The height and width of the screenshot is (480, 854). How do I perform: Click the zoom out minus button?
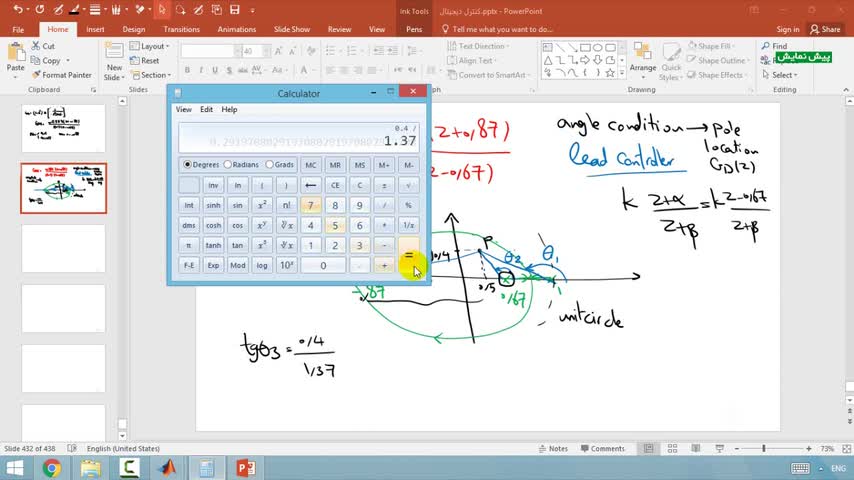736,448
